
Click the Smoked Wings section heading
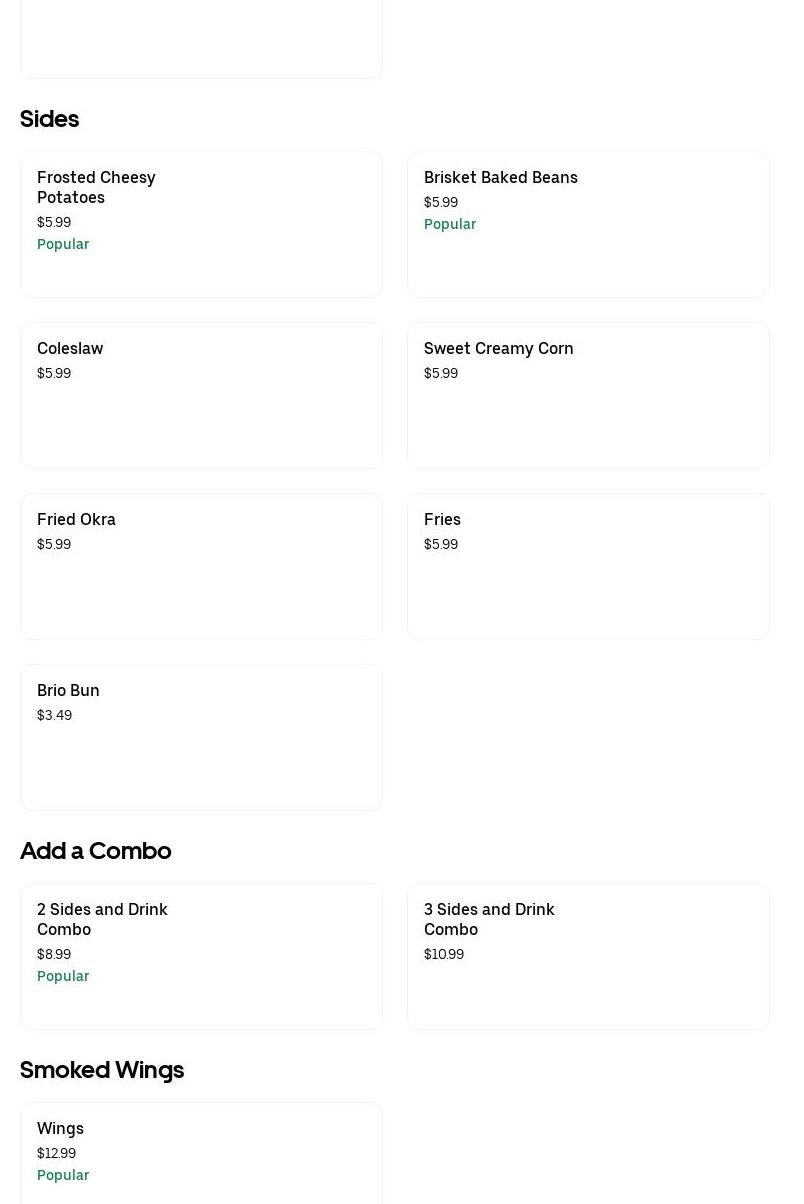(x=102, y=1070)
